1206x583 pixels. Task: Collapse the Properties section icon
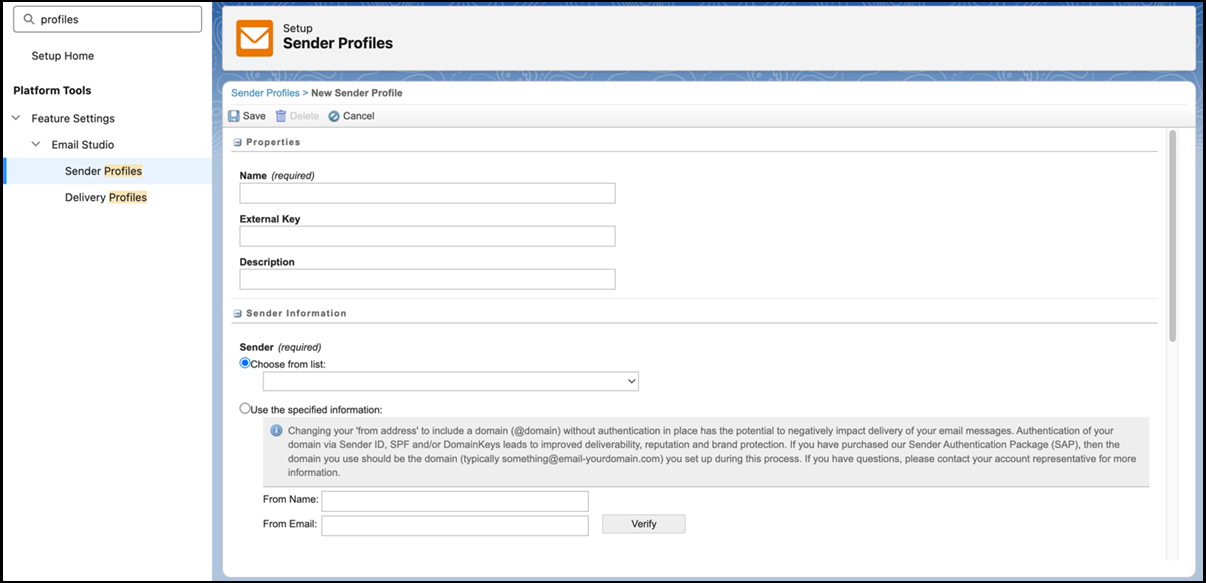click(x=237, y=141)
